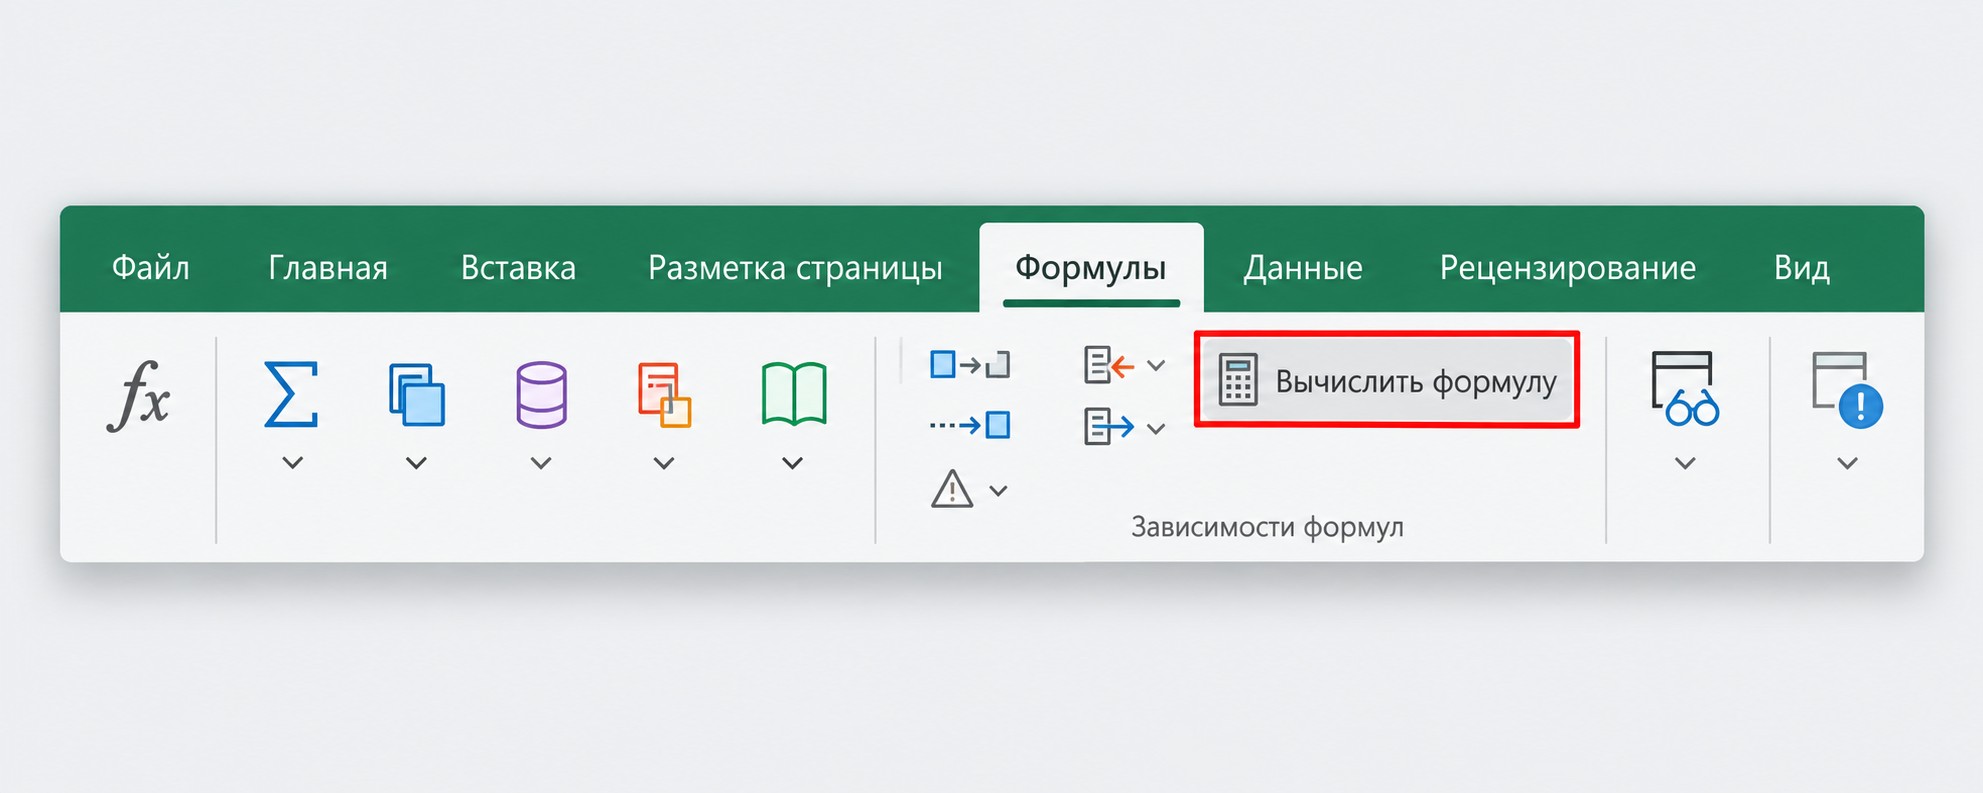The width and height of the screenshot is (1983, 793).
Task: Expand dropdown under green book icon
Action: point(793,463)
